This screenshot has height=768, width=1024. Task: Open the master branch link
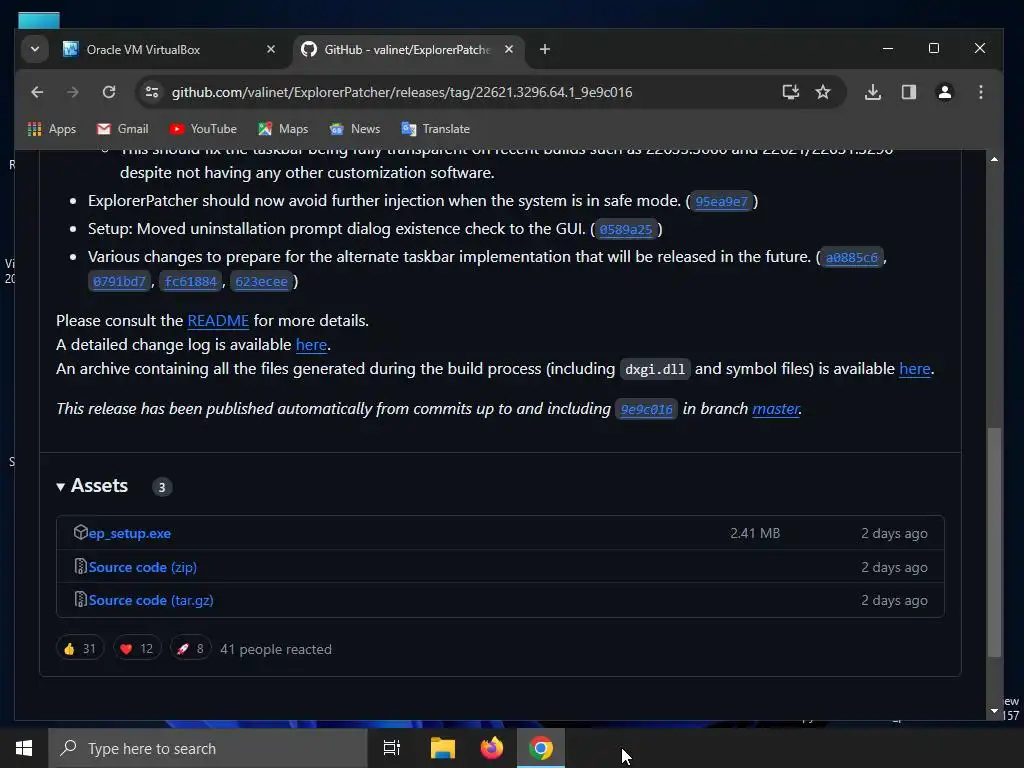[x=776, y=409]
